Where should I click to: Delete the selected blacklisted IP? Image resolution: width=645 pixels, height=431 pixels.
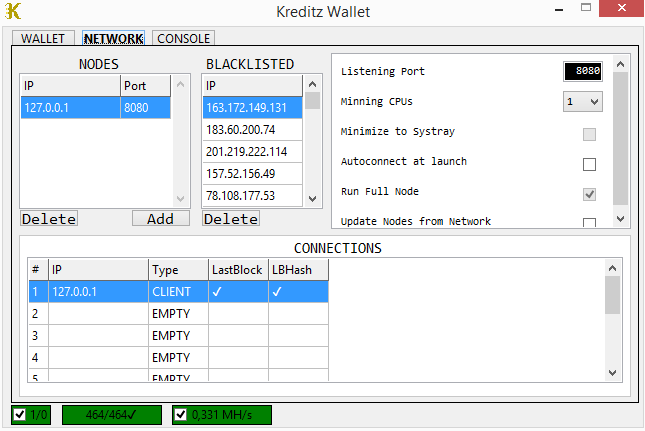pos(231,218)
